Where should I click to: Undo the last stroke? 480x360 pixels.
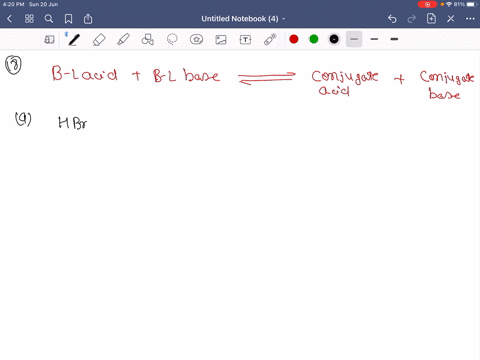pos(392,19)
